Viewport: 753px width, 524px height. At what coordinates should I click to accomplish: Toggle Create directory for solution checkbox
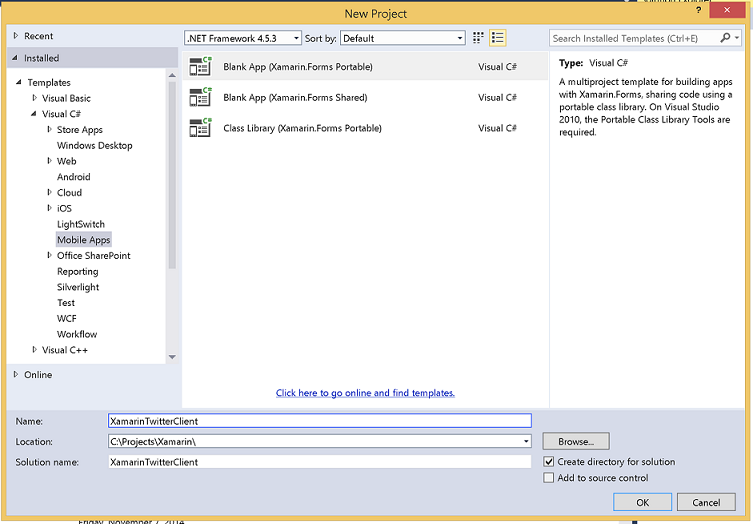tap(548, 462)
